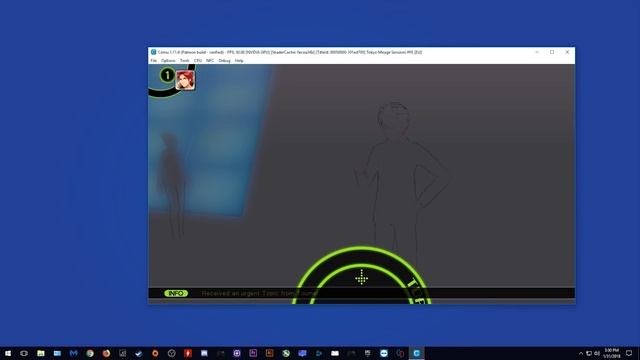
Task: Open the white mail icon in taskbar
Action: (335, 353)
